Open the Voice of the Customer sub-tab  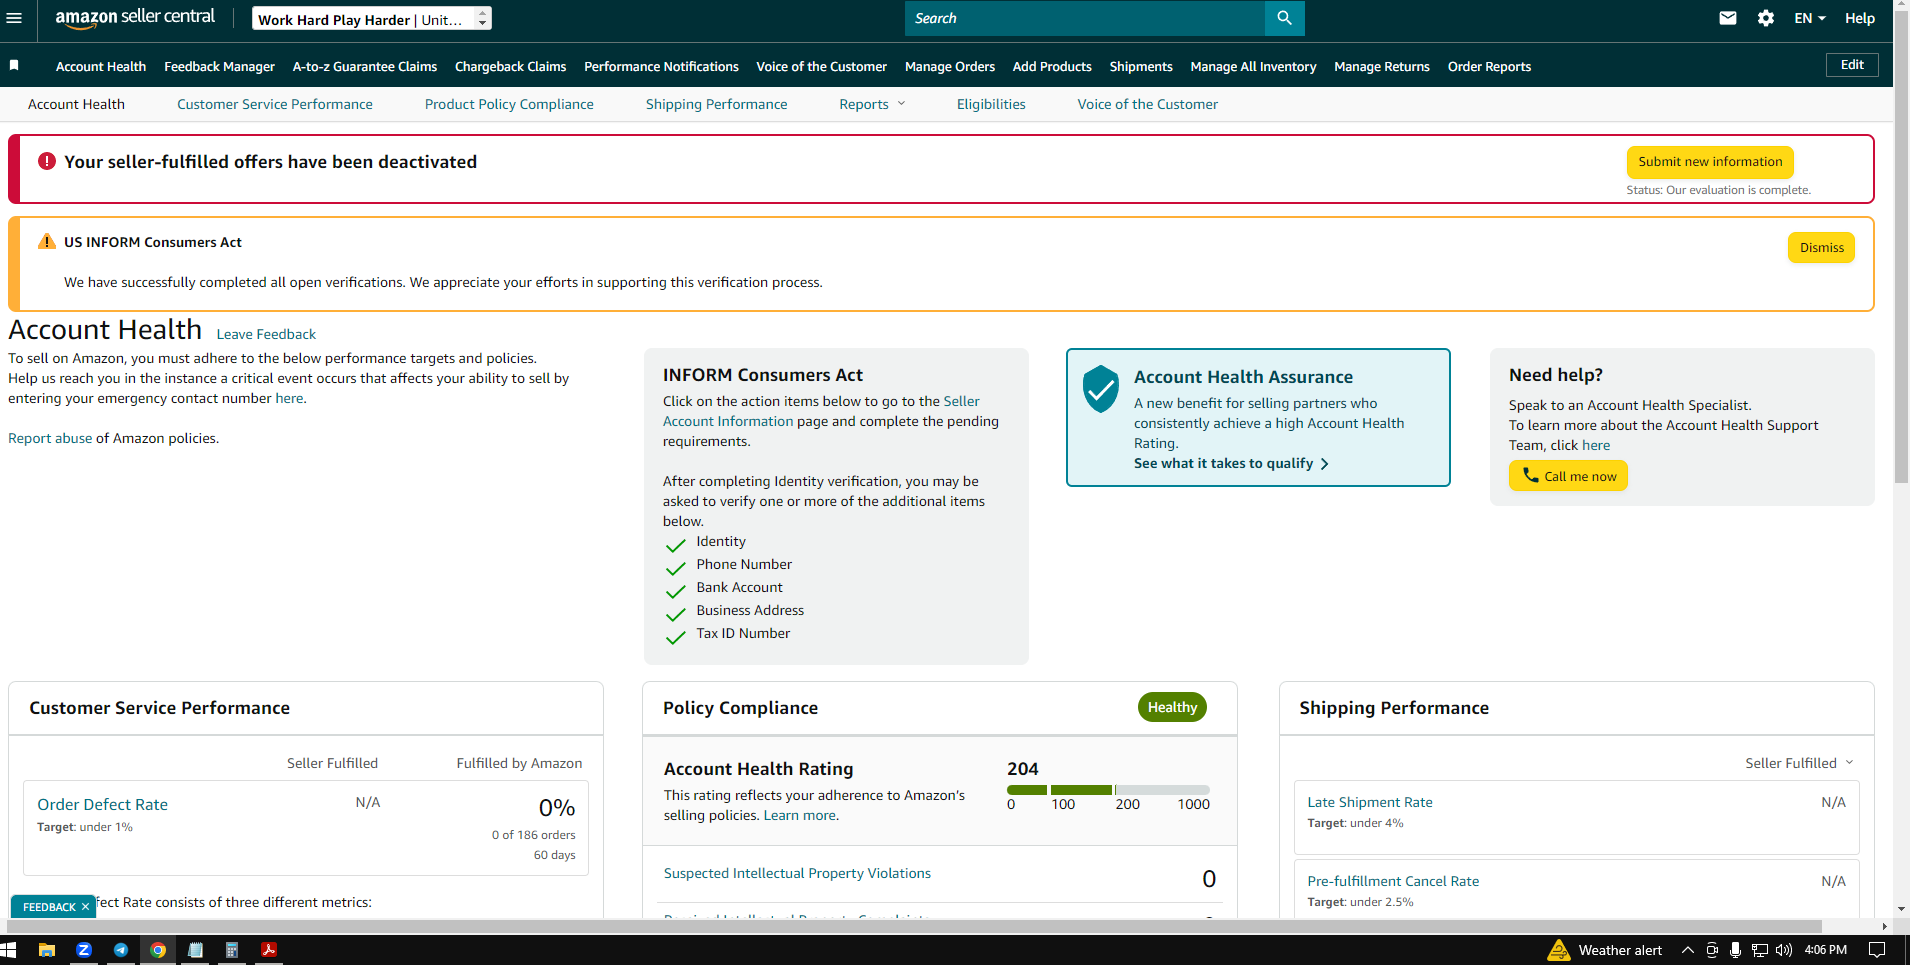coord(1147,104)
